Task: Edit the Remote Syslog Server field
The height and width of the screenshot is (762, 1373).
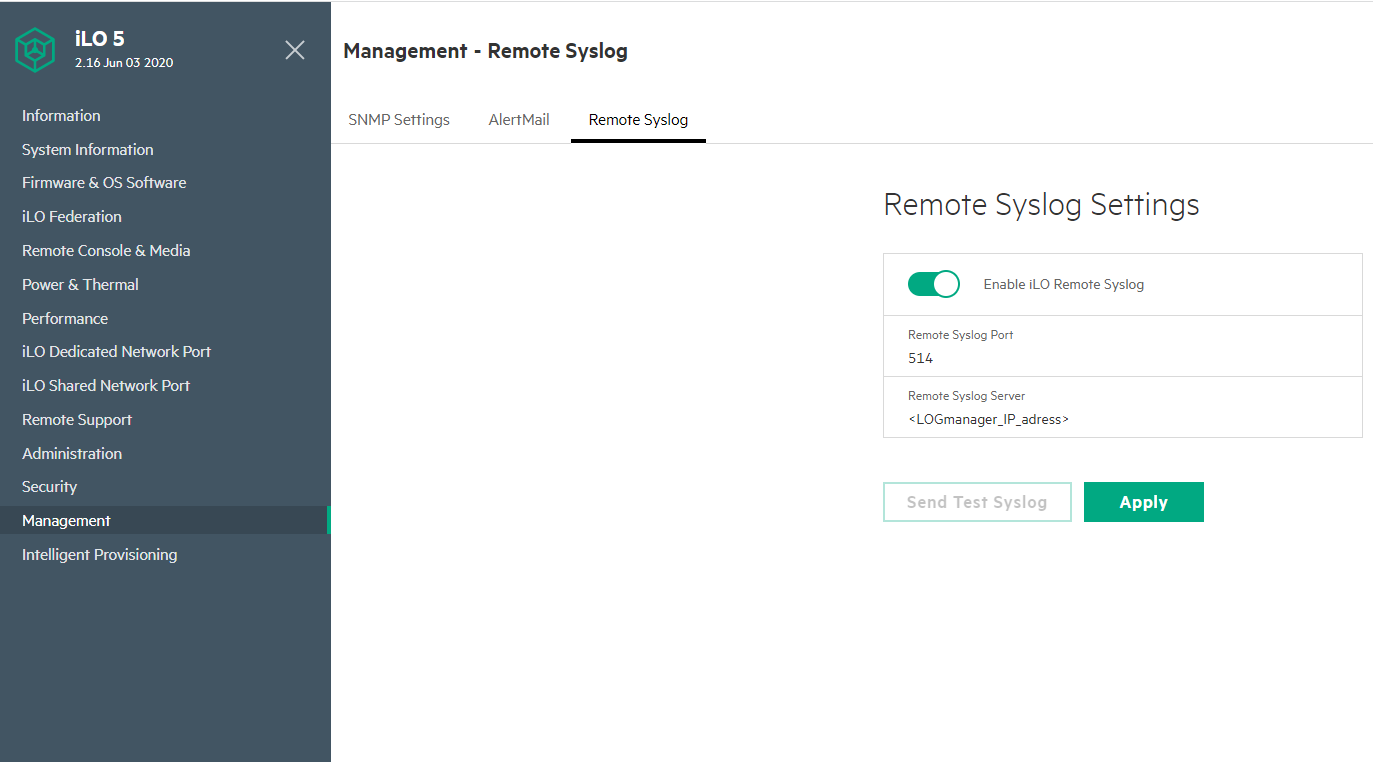Action: click(1123, 407)
